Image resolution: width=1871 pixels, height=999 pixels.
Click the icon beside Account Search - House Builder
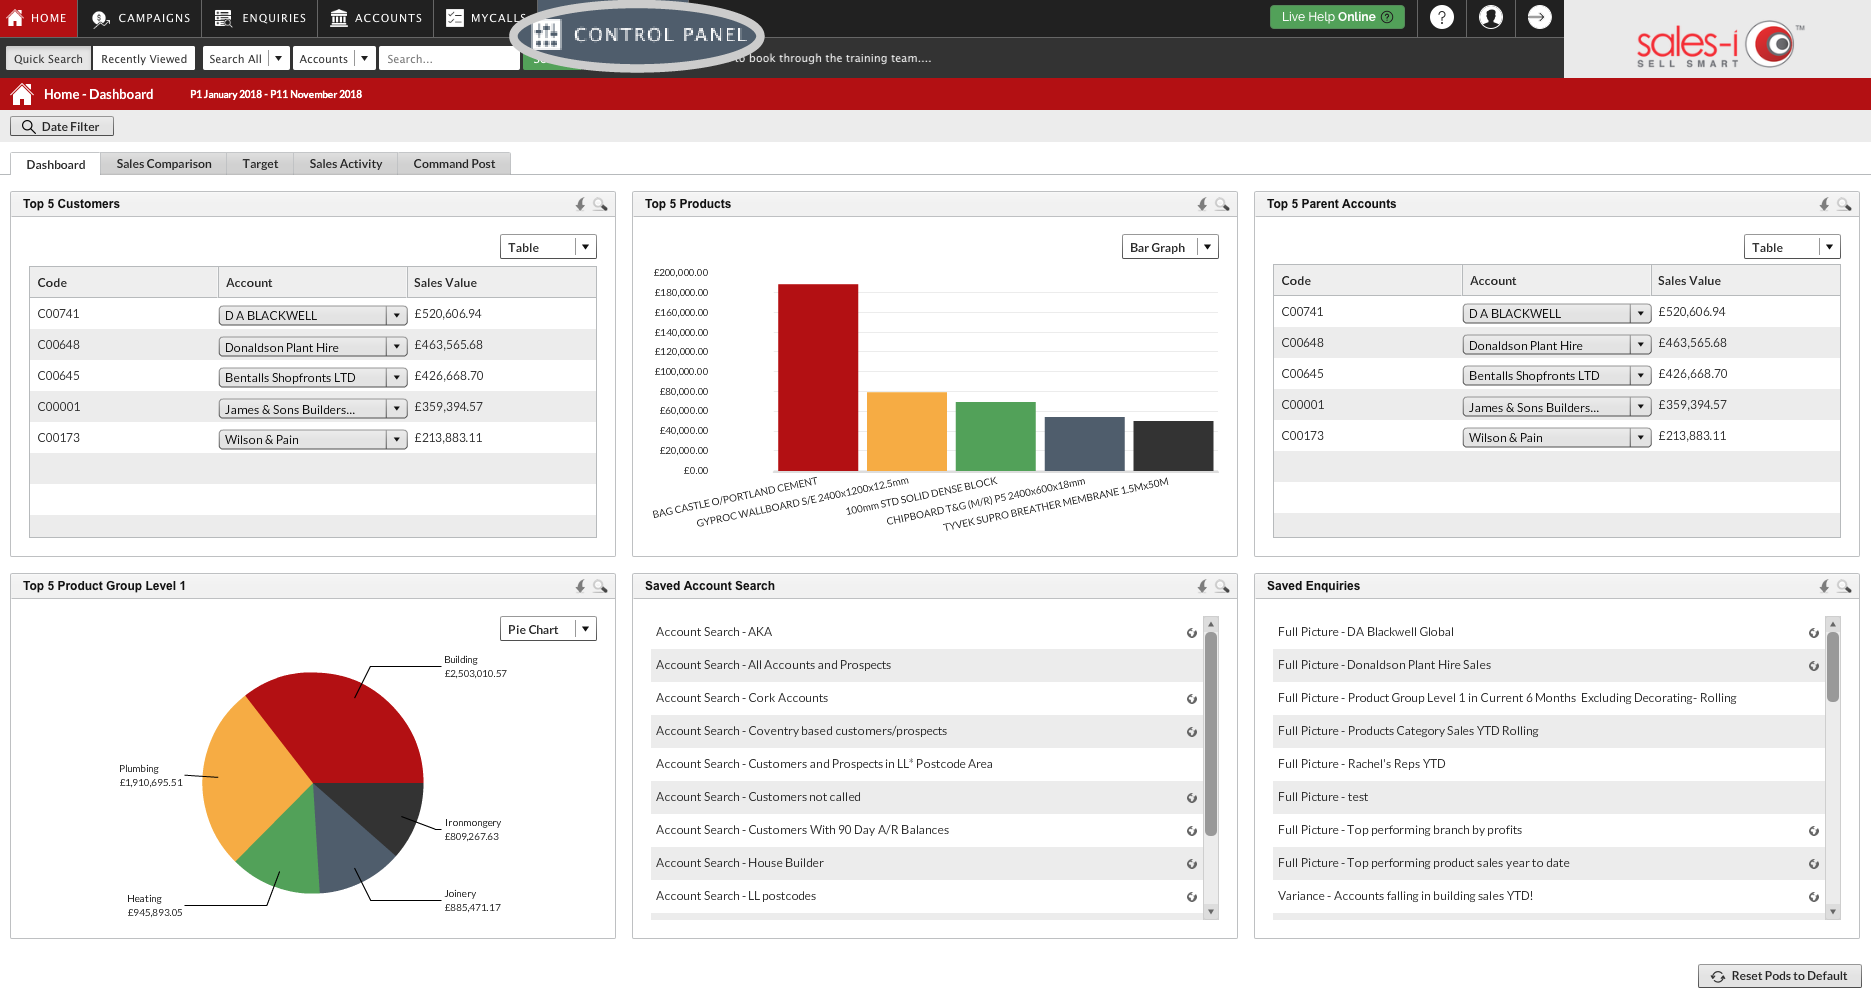[1192, 864]
